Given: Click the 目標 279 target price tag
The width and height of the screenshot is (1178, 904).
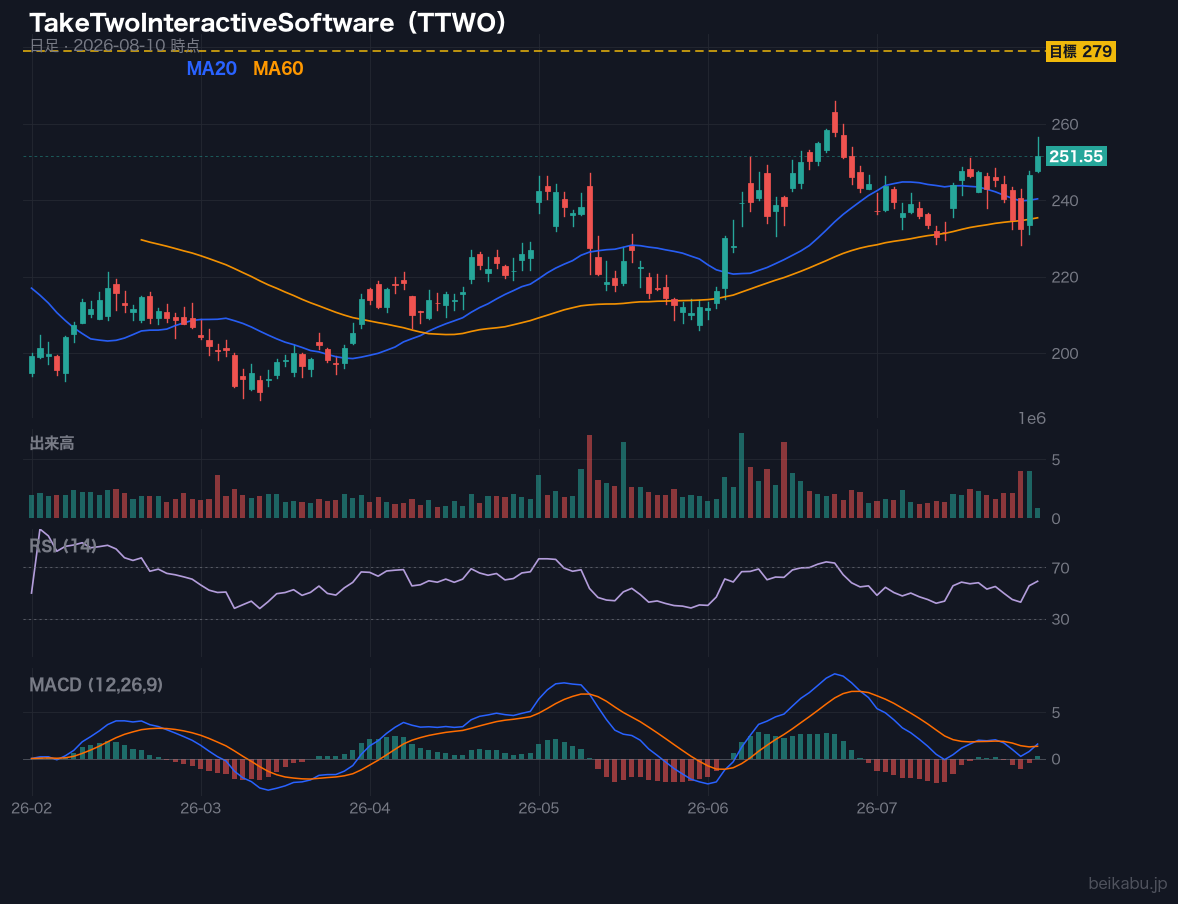Looking at the screenshot, I should [1080, 51].
